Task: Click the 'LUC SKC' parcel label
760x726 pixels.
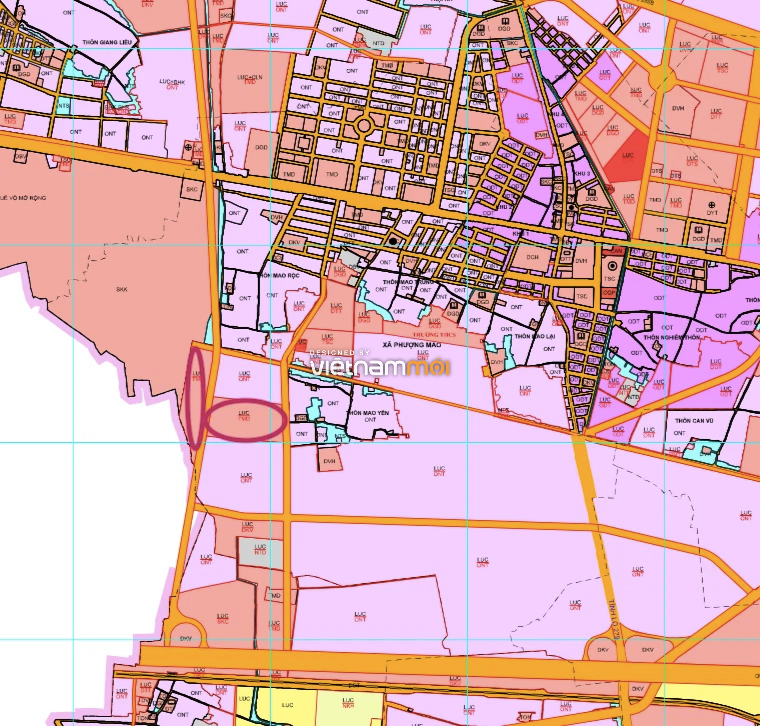Action: (222, 618)
